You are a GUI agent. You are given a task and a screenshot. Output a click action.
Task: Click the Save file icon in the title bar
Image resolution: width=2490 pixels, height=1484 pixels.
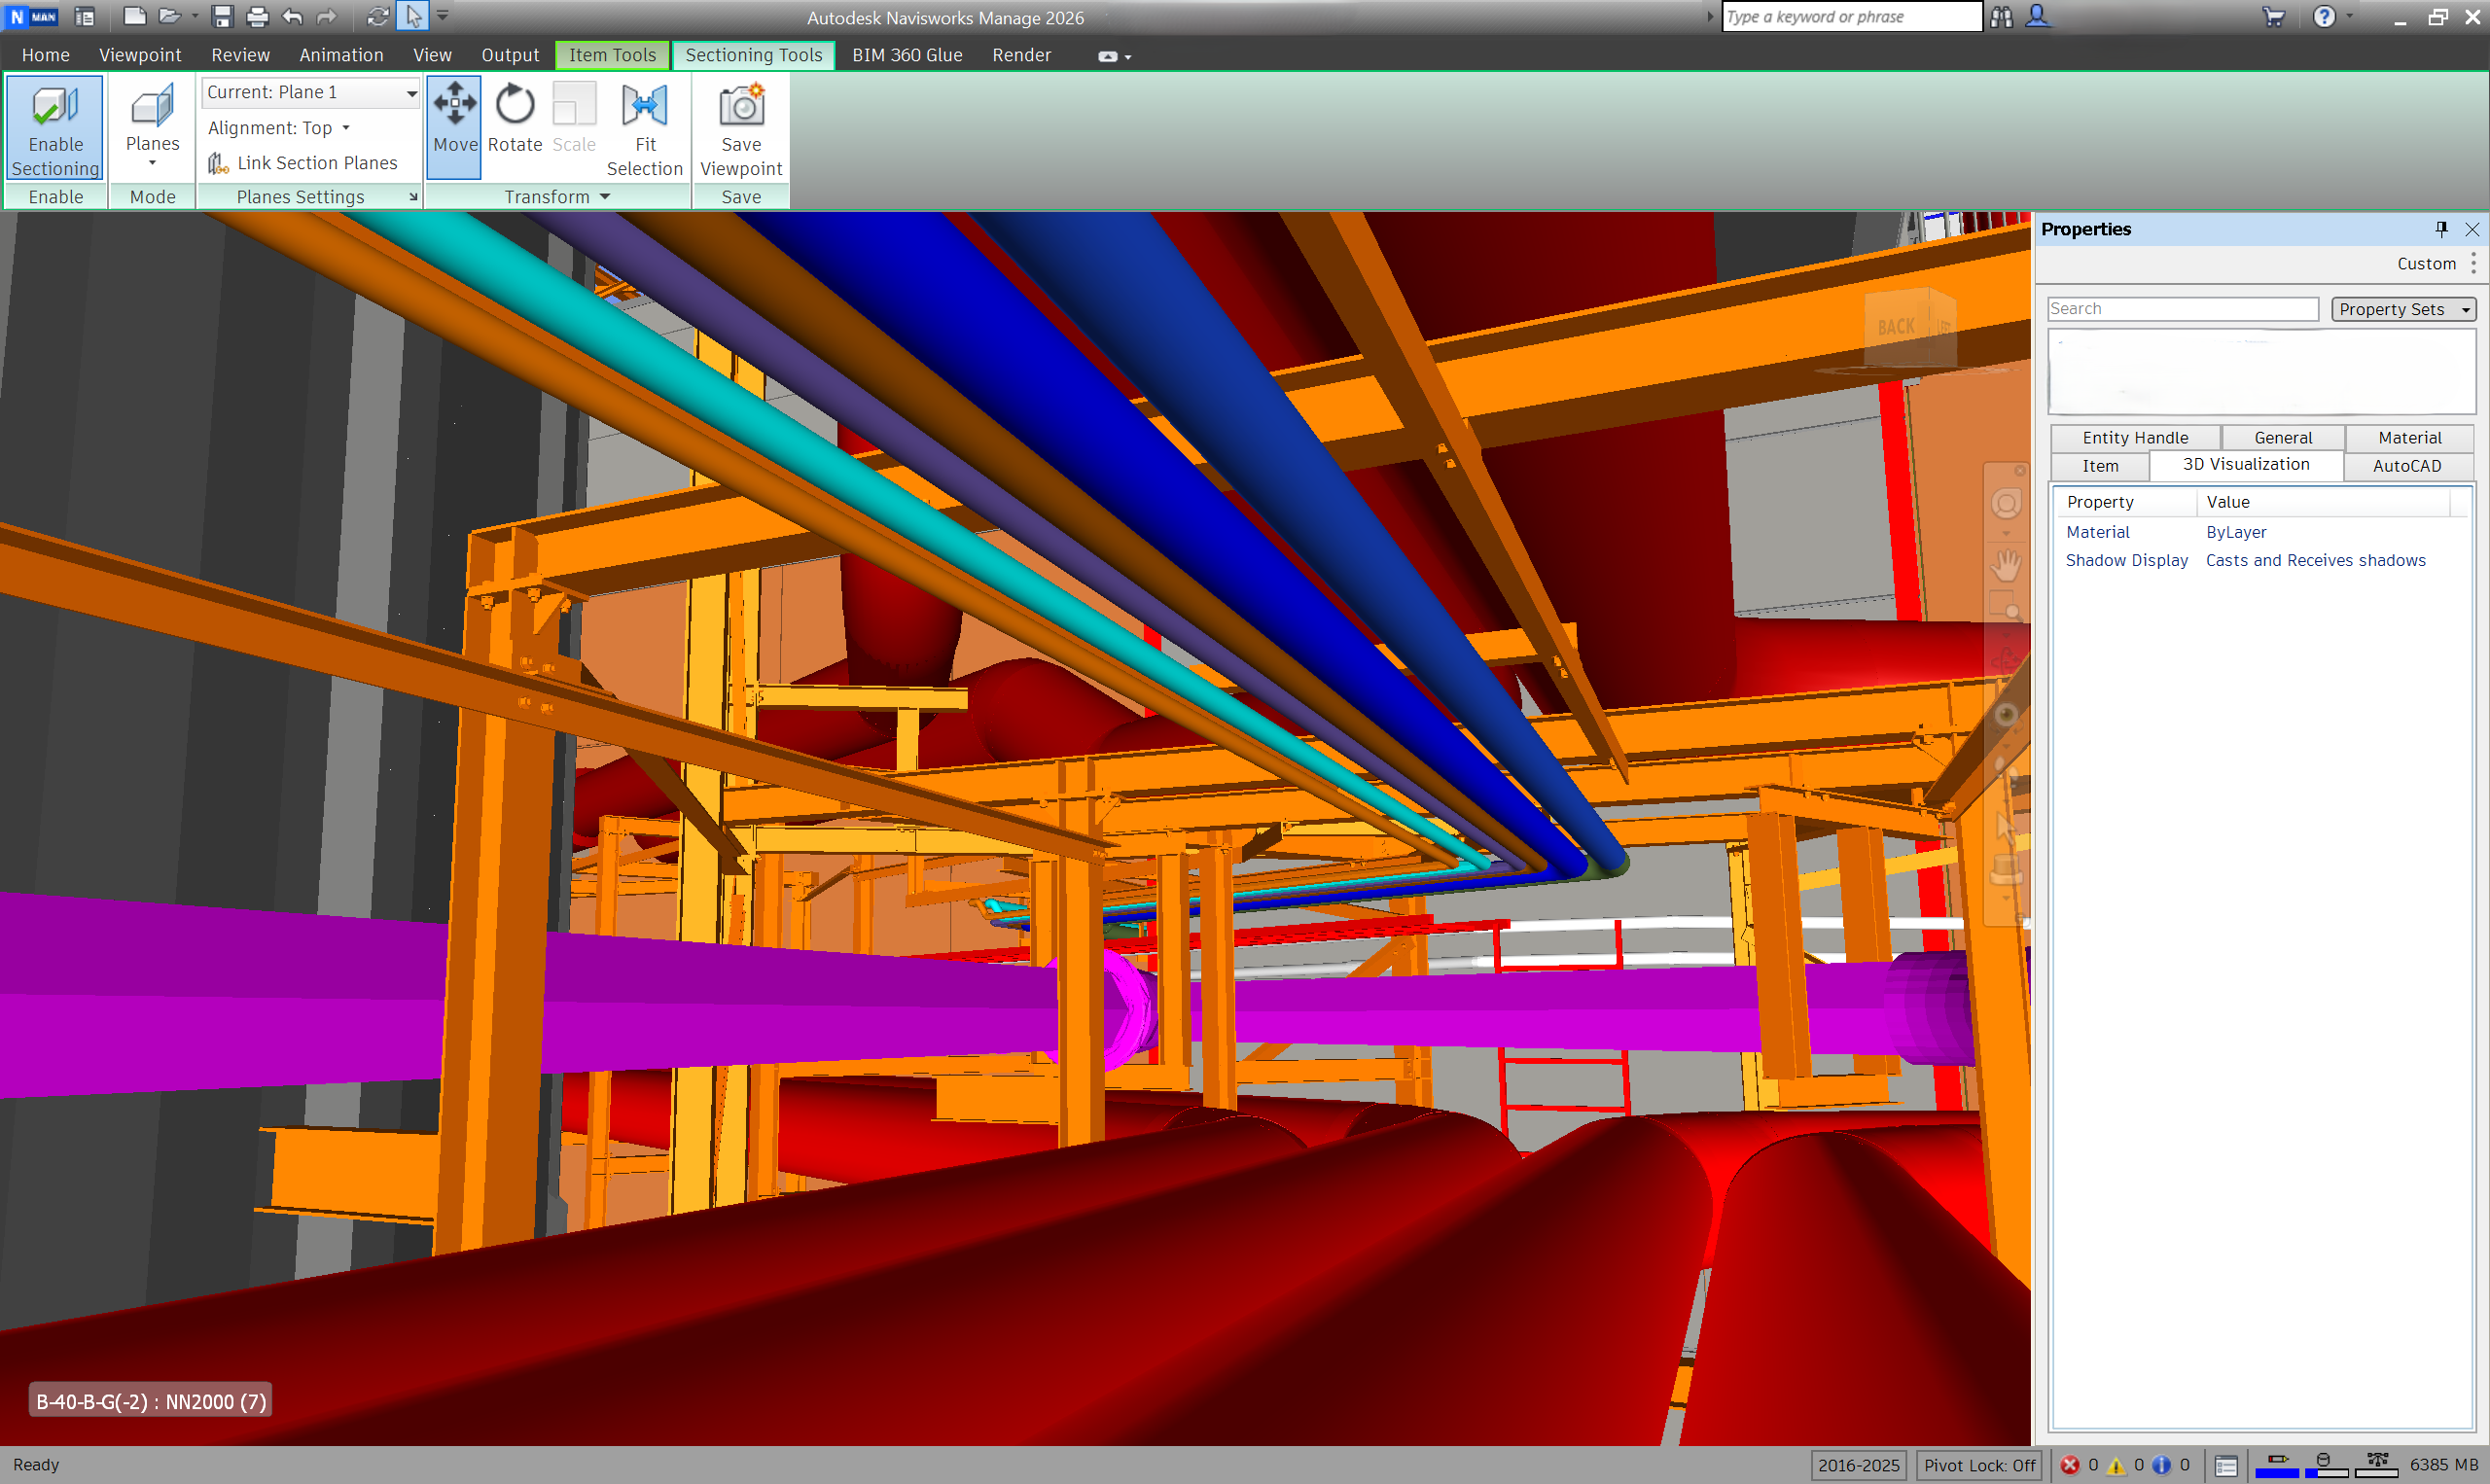[x=222, y=17]
